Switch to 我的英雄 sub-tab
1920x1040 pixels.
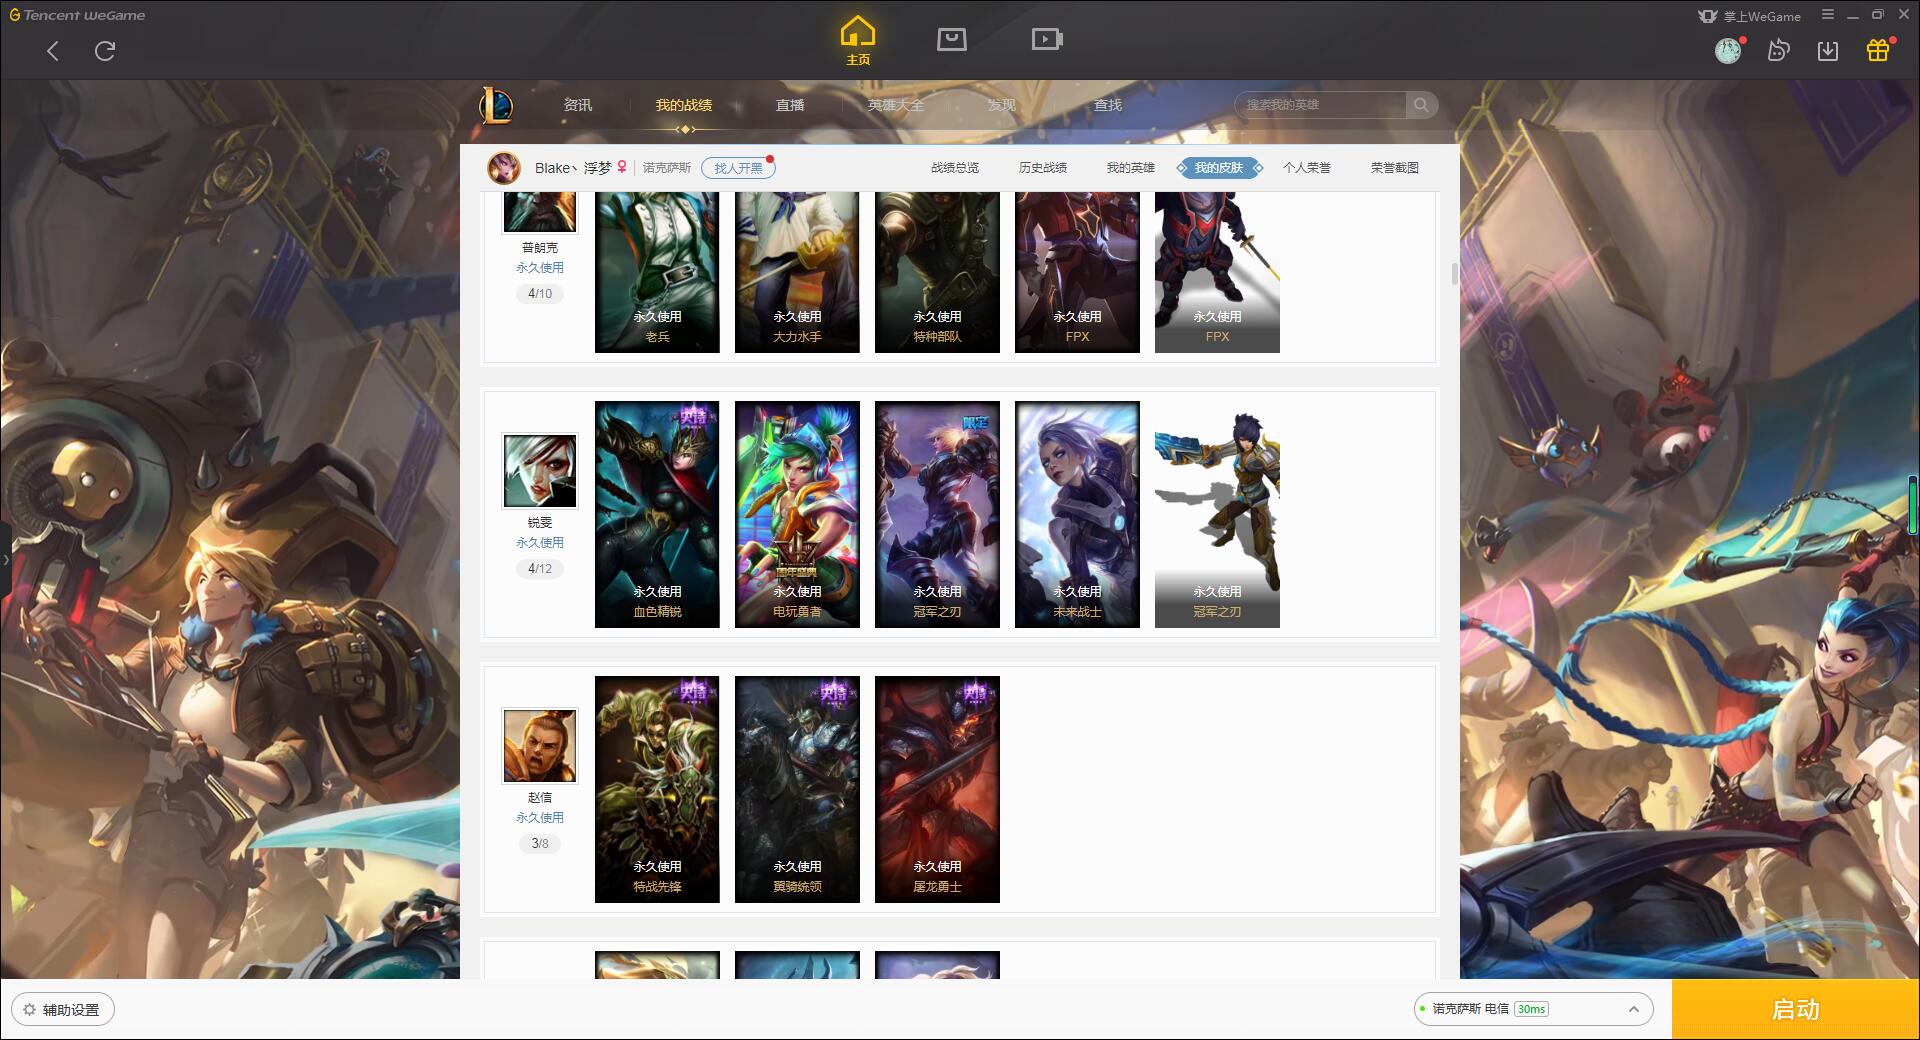pyautogui.click(x=1131, y=168)
